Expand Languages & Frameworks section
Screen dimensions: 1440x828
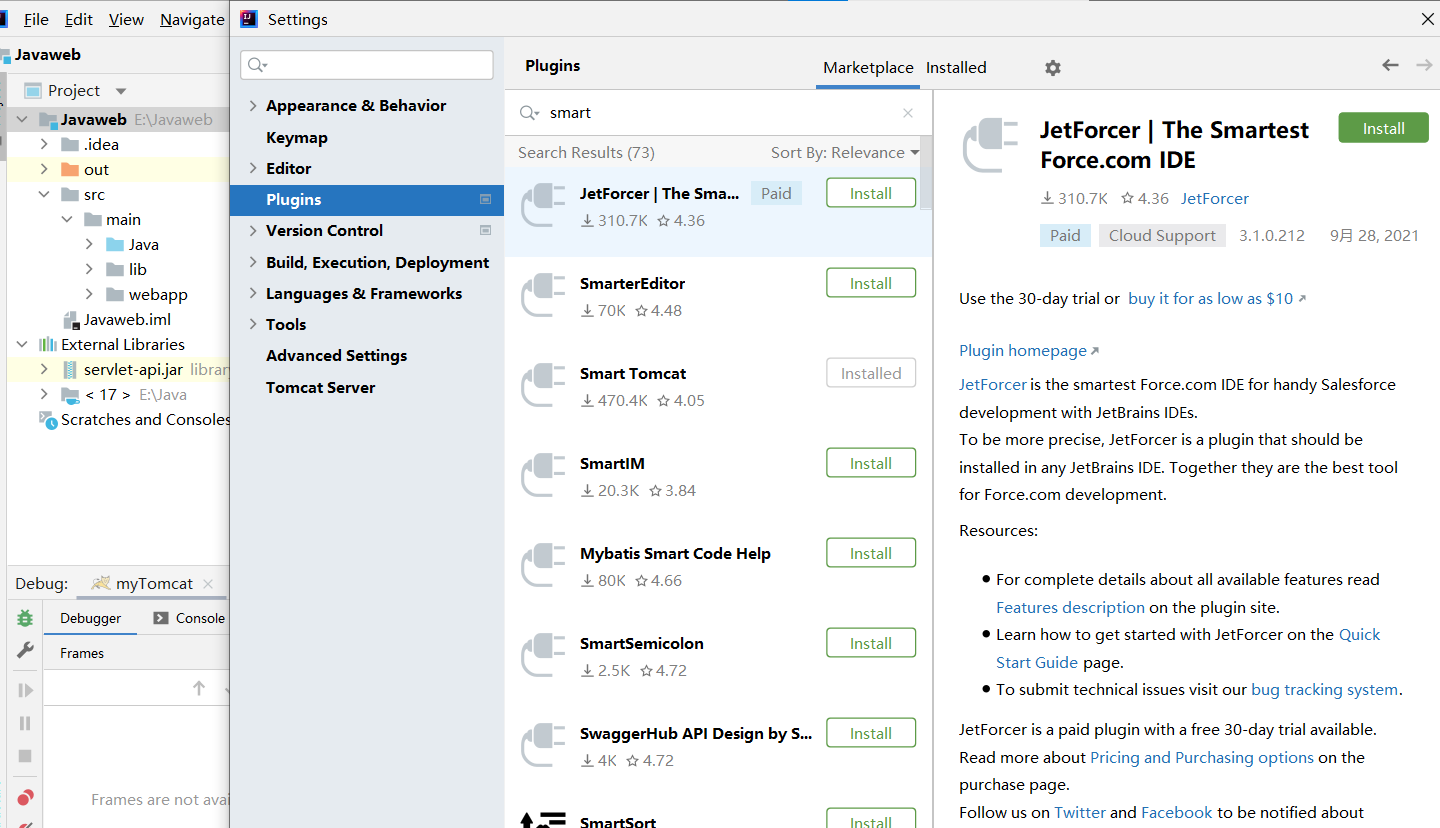252,294
